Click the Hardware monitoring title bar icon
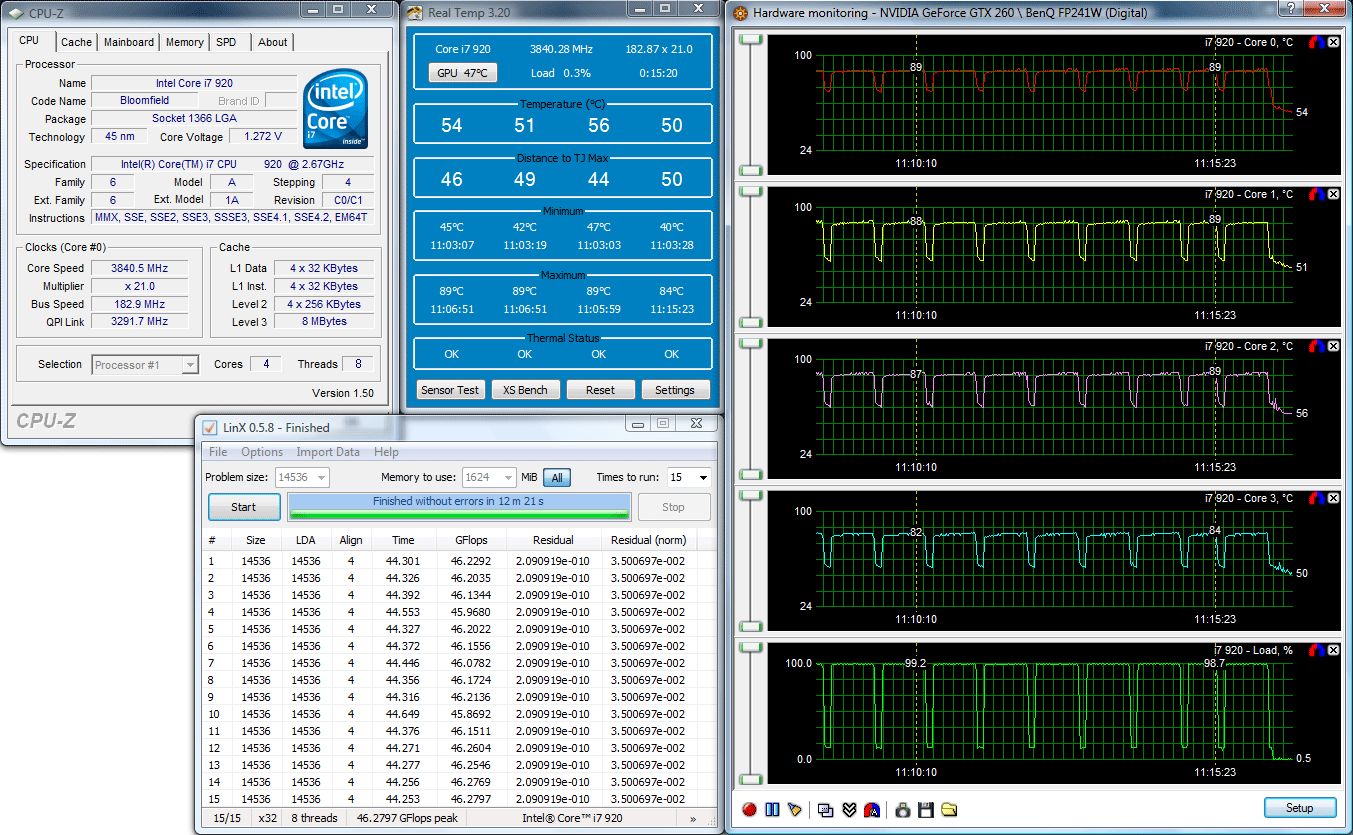Viewport: 1353px width, 835px height. [x=740, y=13]
